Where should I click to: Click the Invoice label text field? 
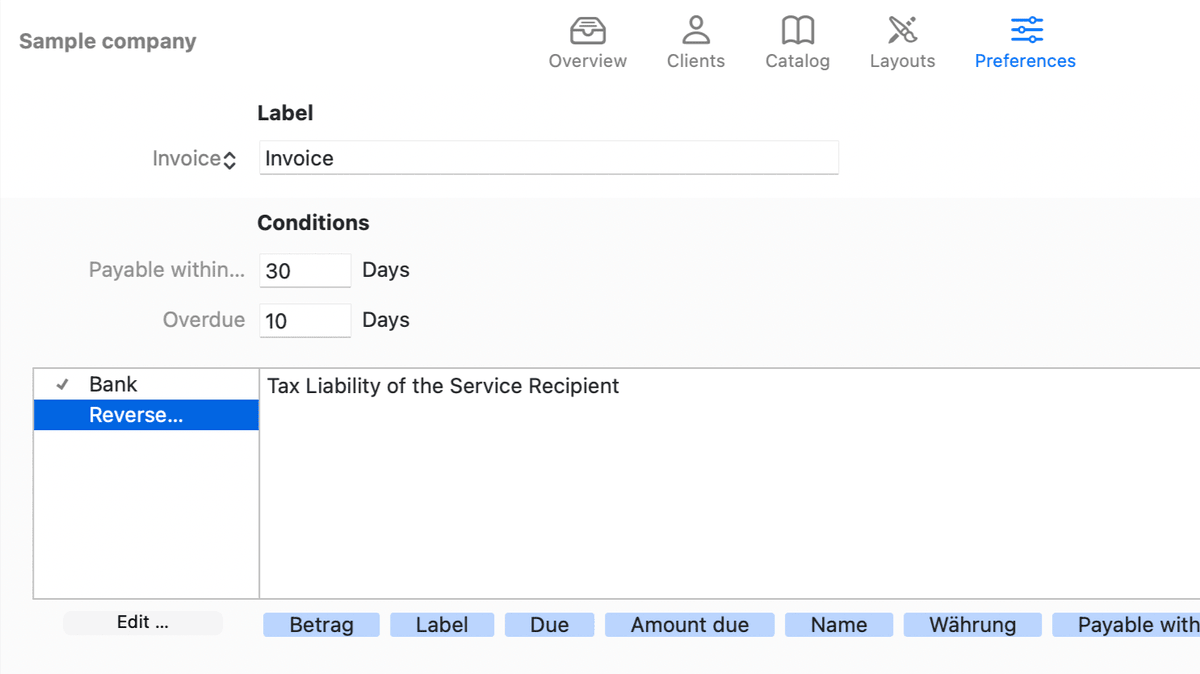tap(548, 158)
